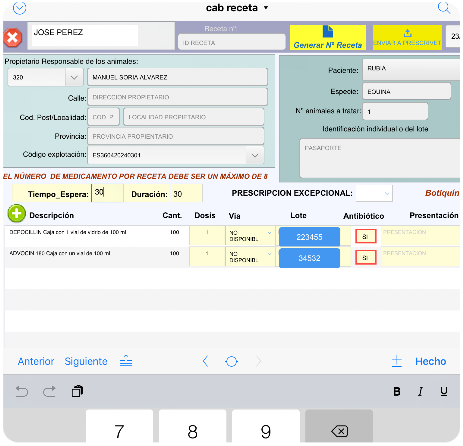Viewport: 463px width, 446px height.
Task: Open the Código explotación dropdown arrow
Action: click(x=255, y=155)
